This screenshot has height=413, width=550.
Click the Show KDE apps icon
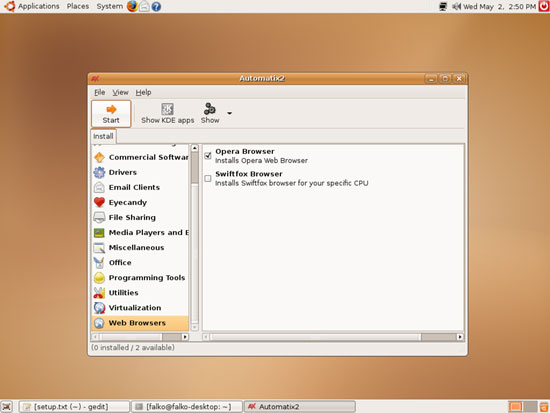(167, 109)
